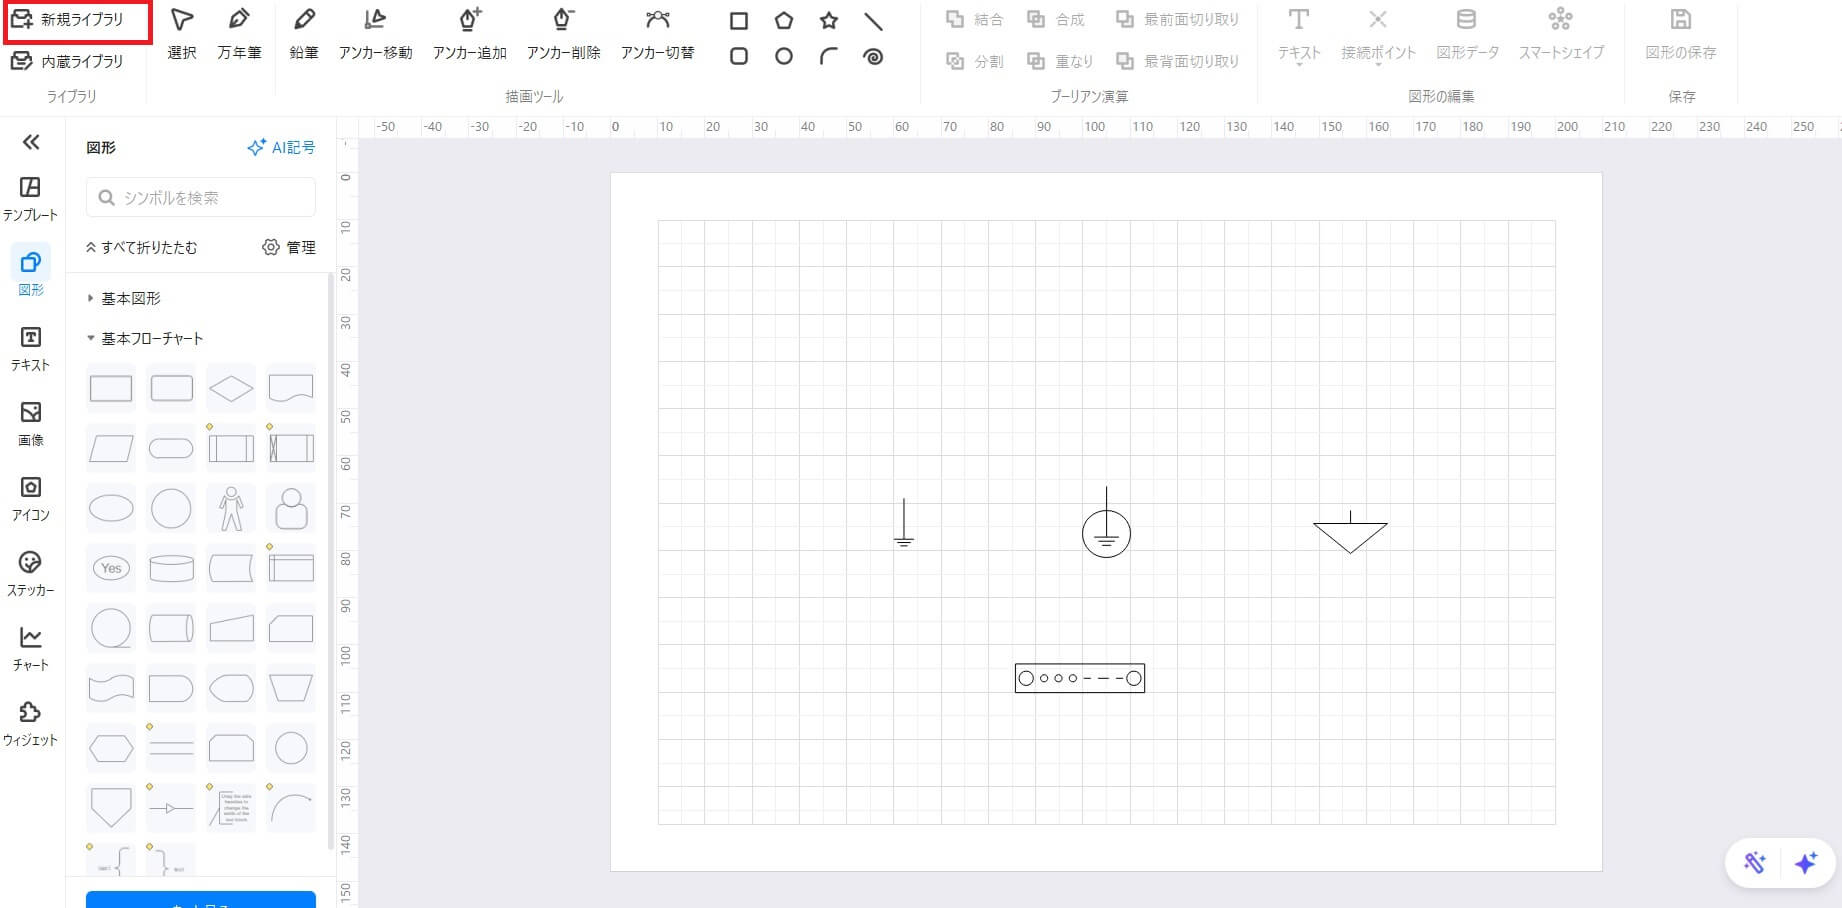Click the magic wand icon bottom right

1754,863
